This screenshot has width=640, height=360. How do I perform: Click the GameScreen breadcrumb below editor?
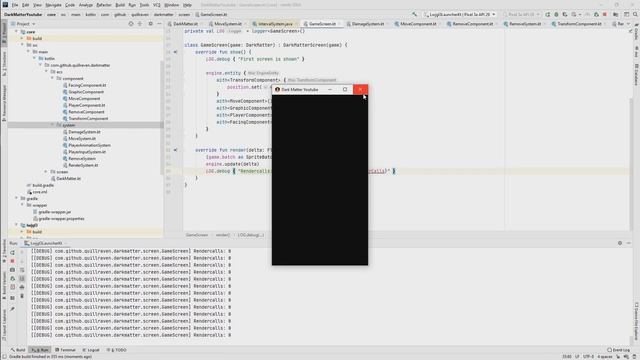pos(197,235)
